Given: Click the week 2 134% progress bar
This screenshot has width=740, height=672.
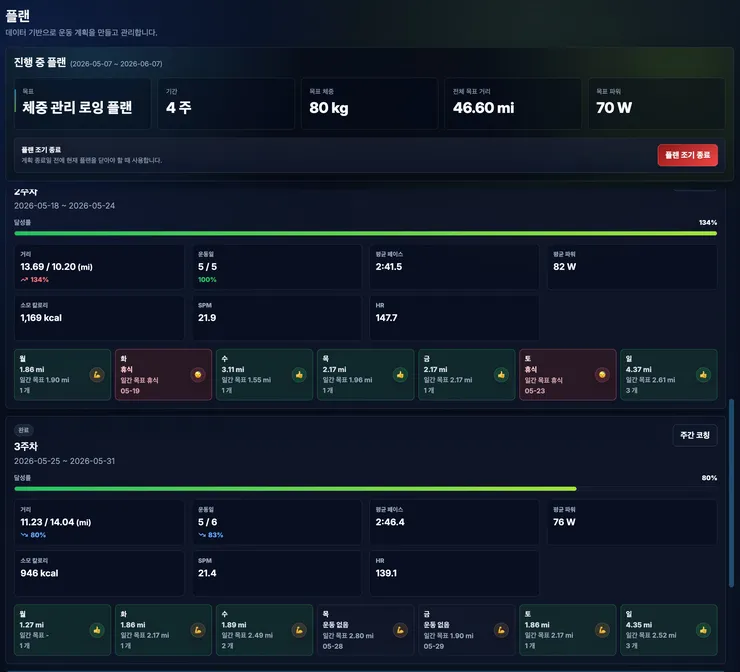Looking at the screenshot, I should point(366,233).
